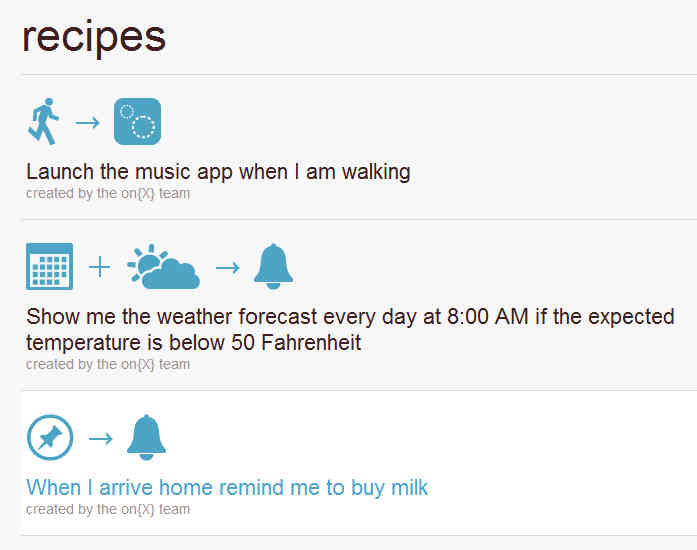697x550 pixels.
Task: Click the walking person trigger icon
Action: coord(43,122)
